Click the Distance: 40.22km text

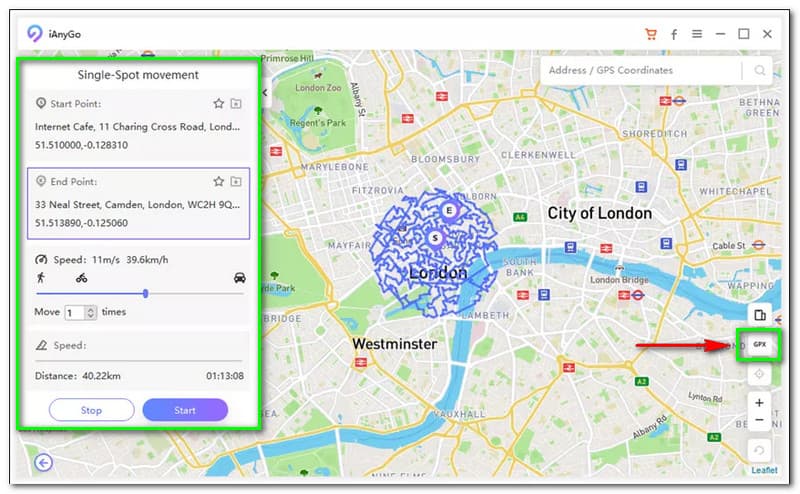click(78, 376)
